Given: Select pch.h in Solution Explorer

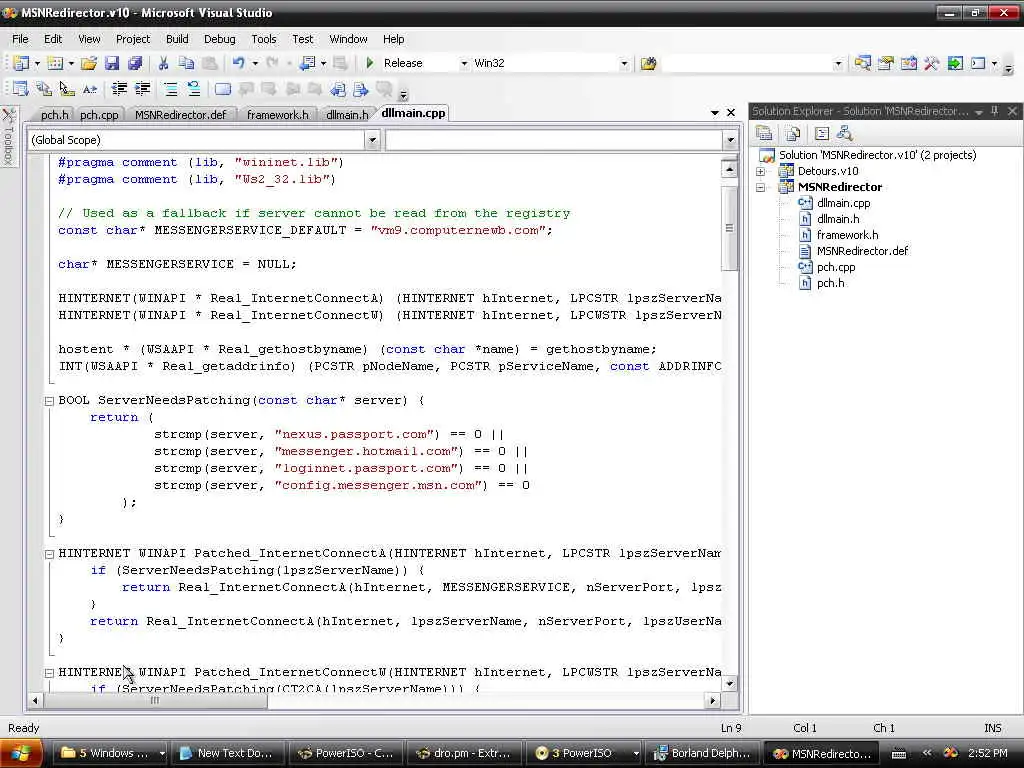Looking at the screenshot, I should 831,283.
